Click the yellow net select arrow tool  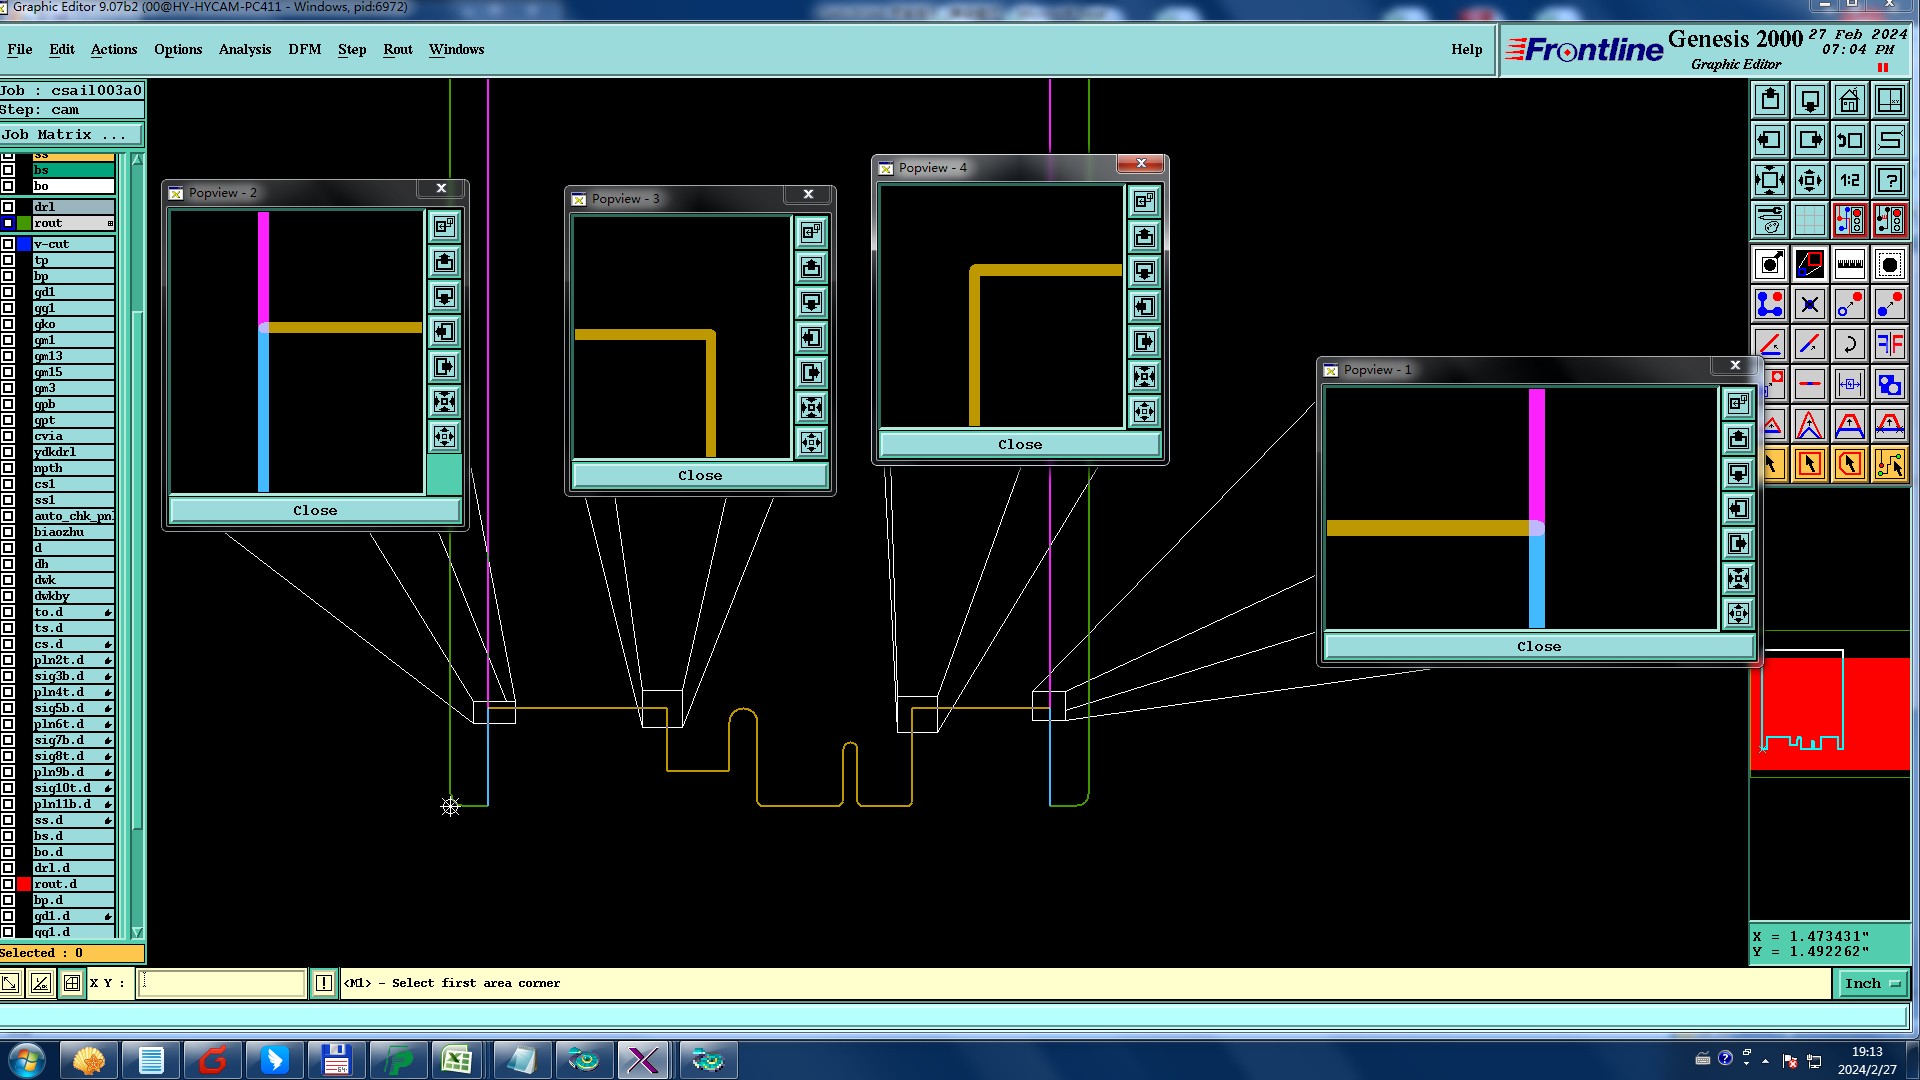tap(1890, 464)
